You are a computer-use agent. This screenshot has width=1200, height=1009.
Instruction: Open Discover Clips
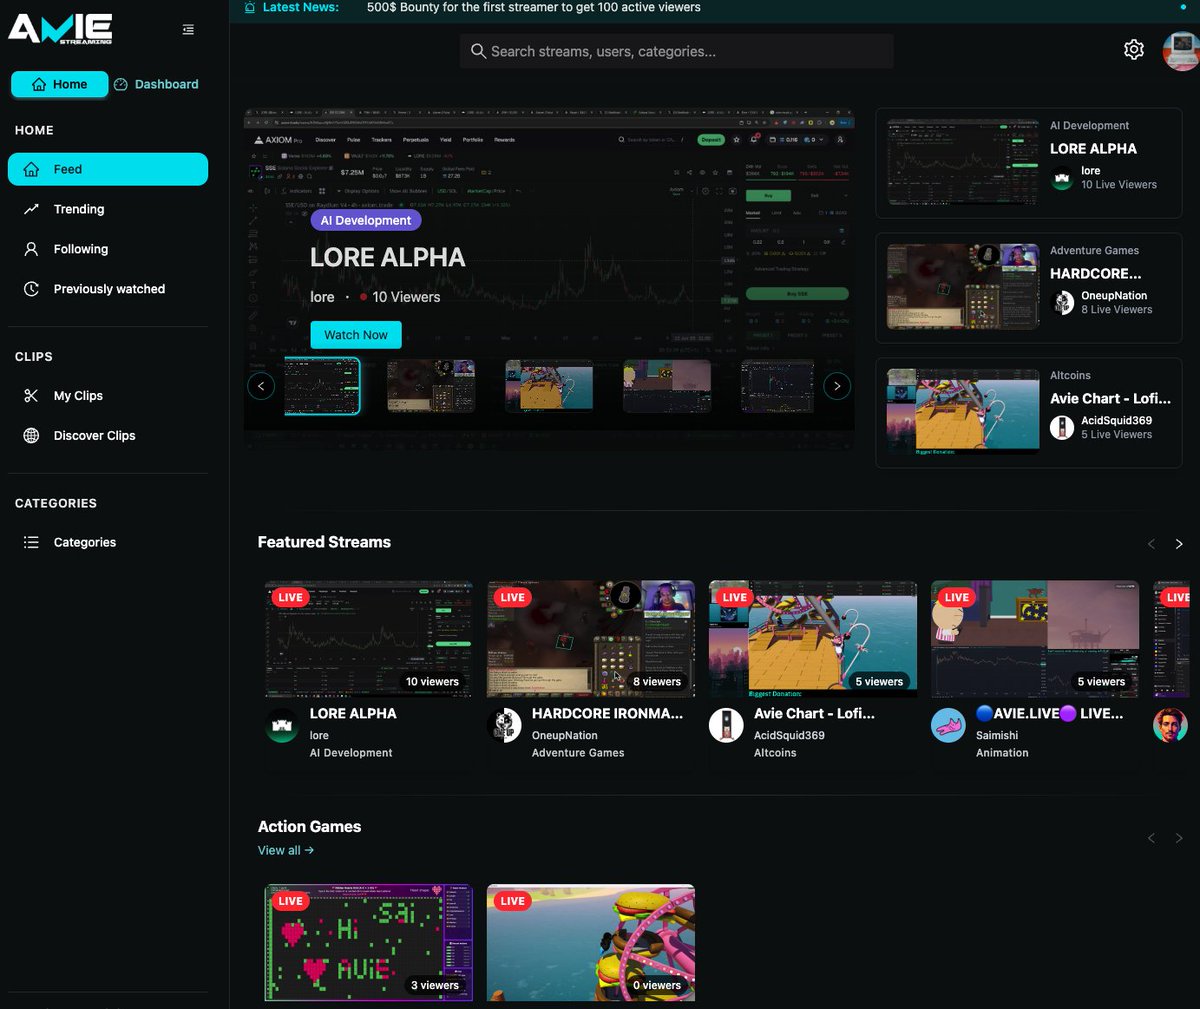point(94,435)
